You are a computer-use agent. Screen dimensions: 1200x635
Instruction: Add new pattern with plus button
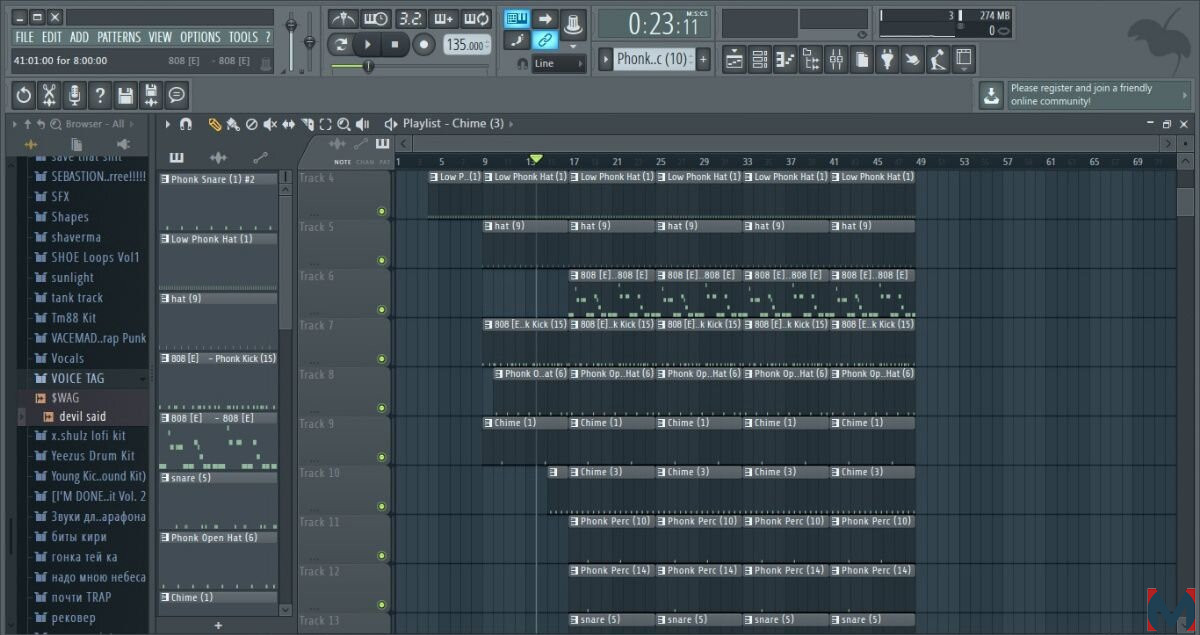point(703,60)
